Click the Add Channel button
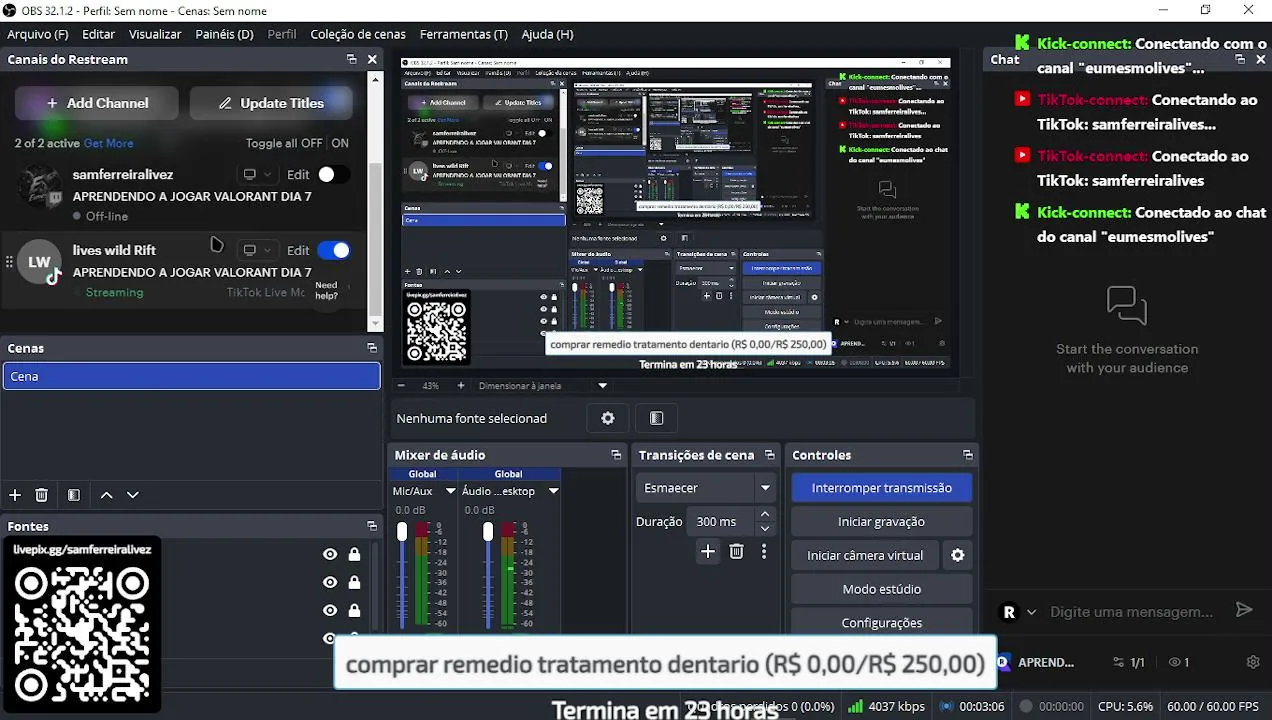The image size is (1272, 720). click(97, 103)
